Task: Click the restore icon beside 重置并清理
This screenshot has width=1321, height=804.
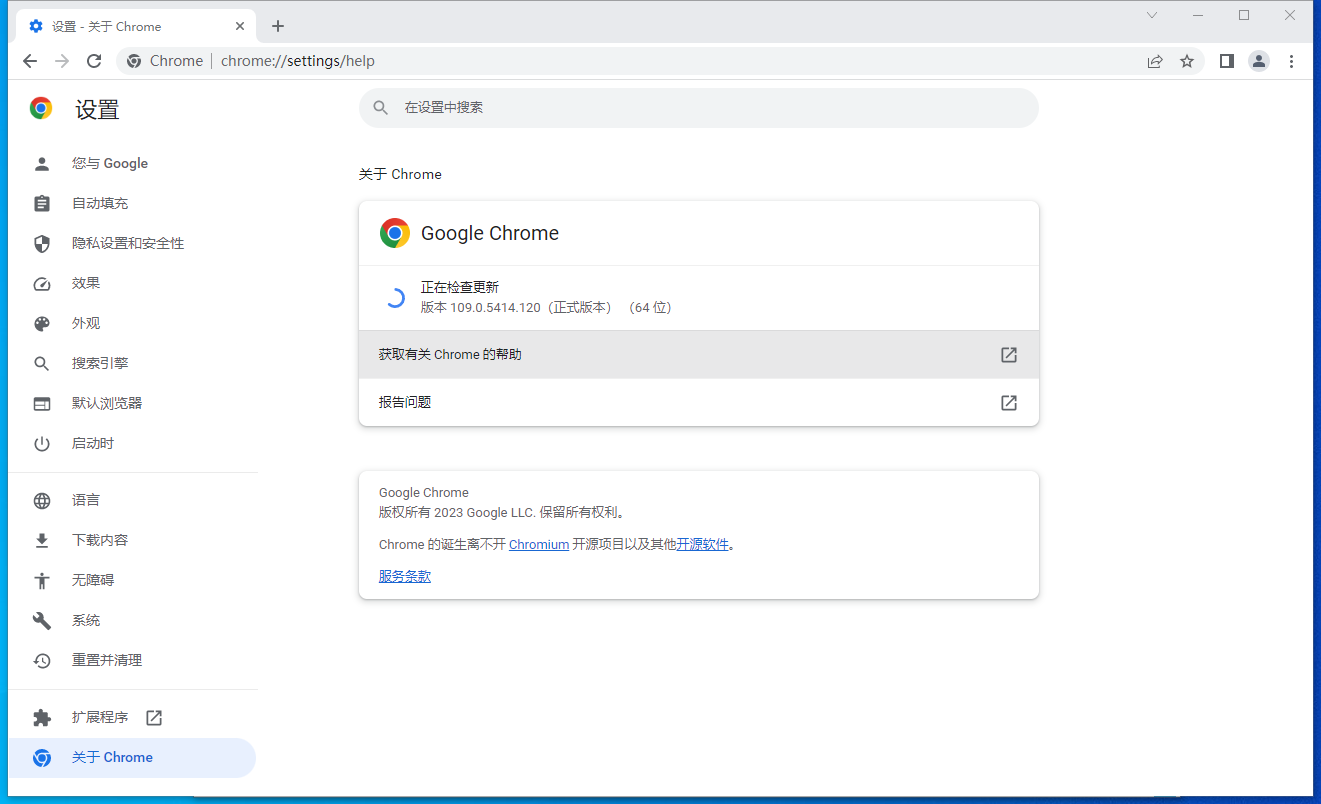Action: (41, 660)
